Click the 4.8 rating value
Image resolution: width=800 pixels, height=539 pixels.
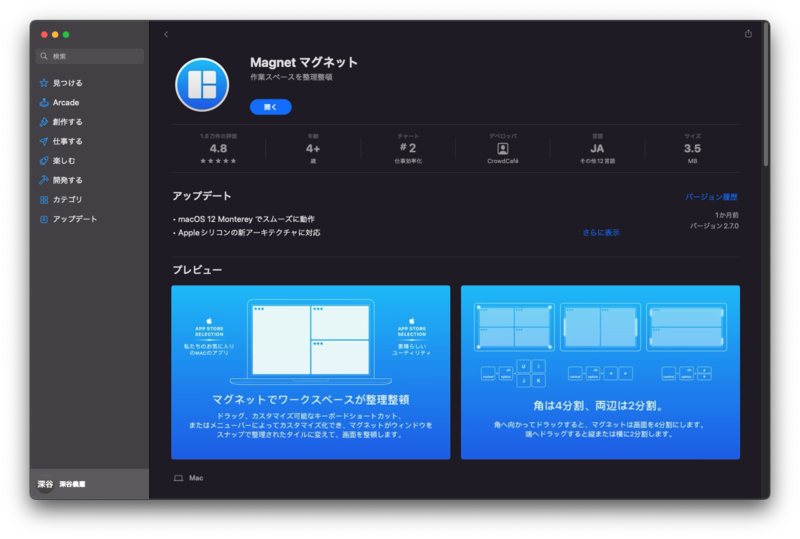point(218,149)
